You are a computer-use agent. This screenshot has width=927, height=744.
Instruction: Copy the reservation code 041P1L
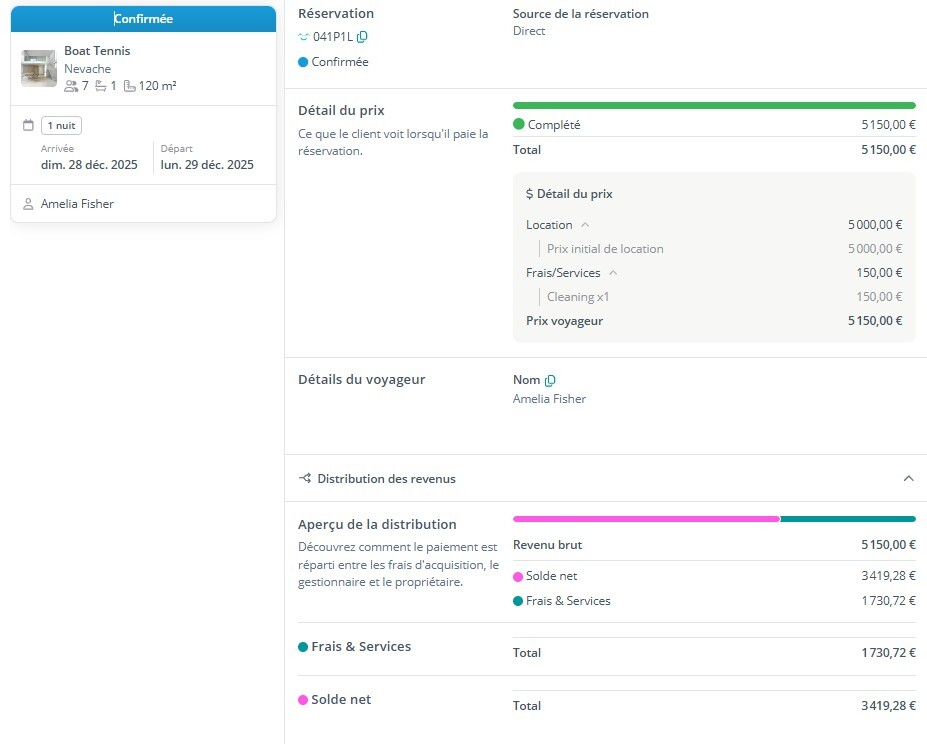coord(362,37)
